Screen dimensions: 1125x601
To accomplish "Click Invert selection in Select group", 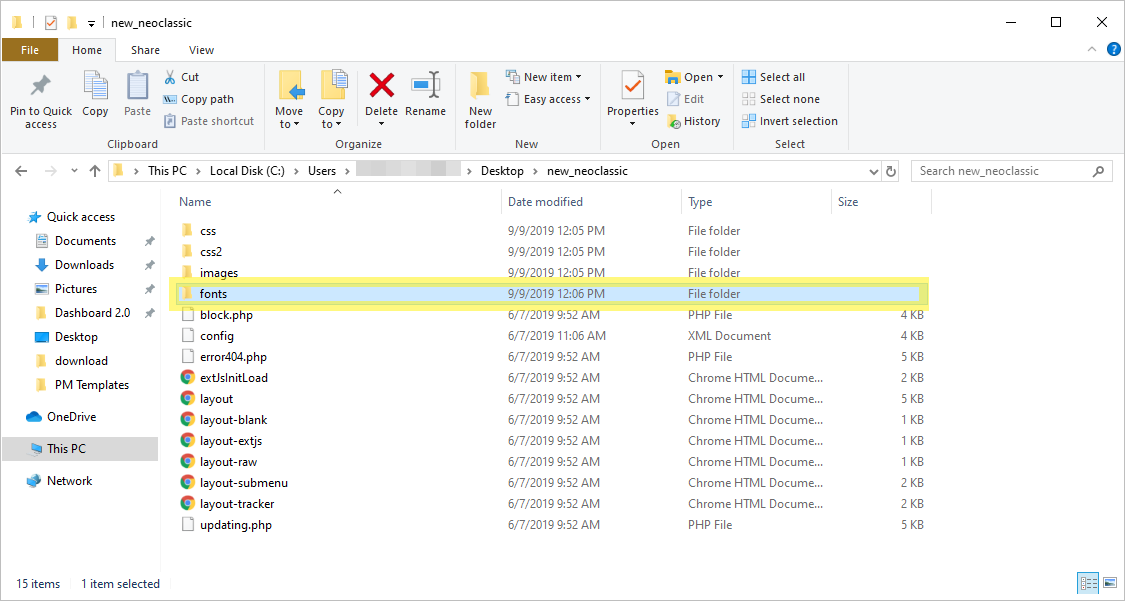I will click(790, 121).
